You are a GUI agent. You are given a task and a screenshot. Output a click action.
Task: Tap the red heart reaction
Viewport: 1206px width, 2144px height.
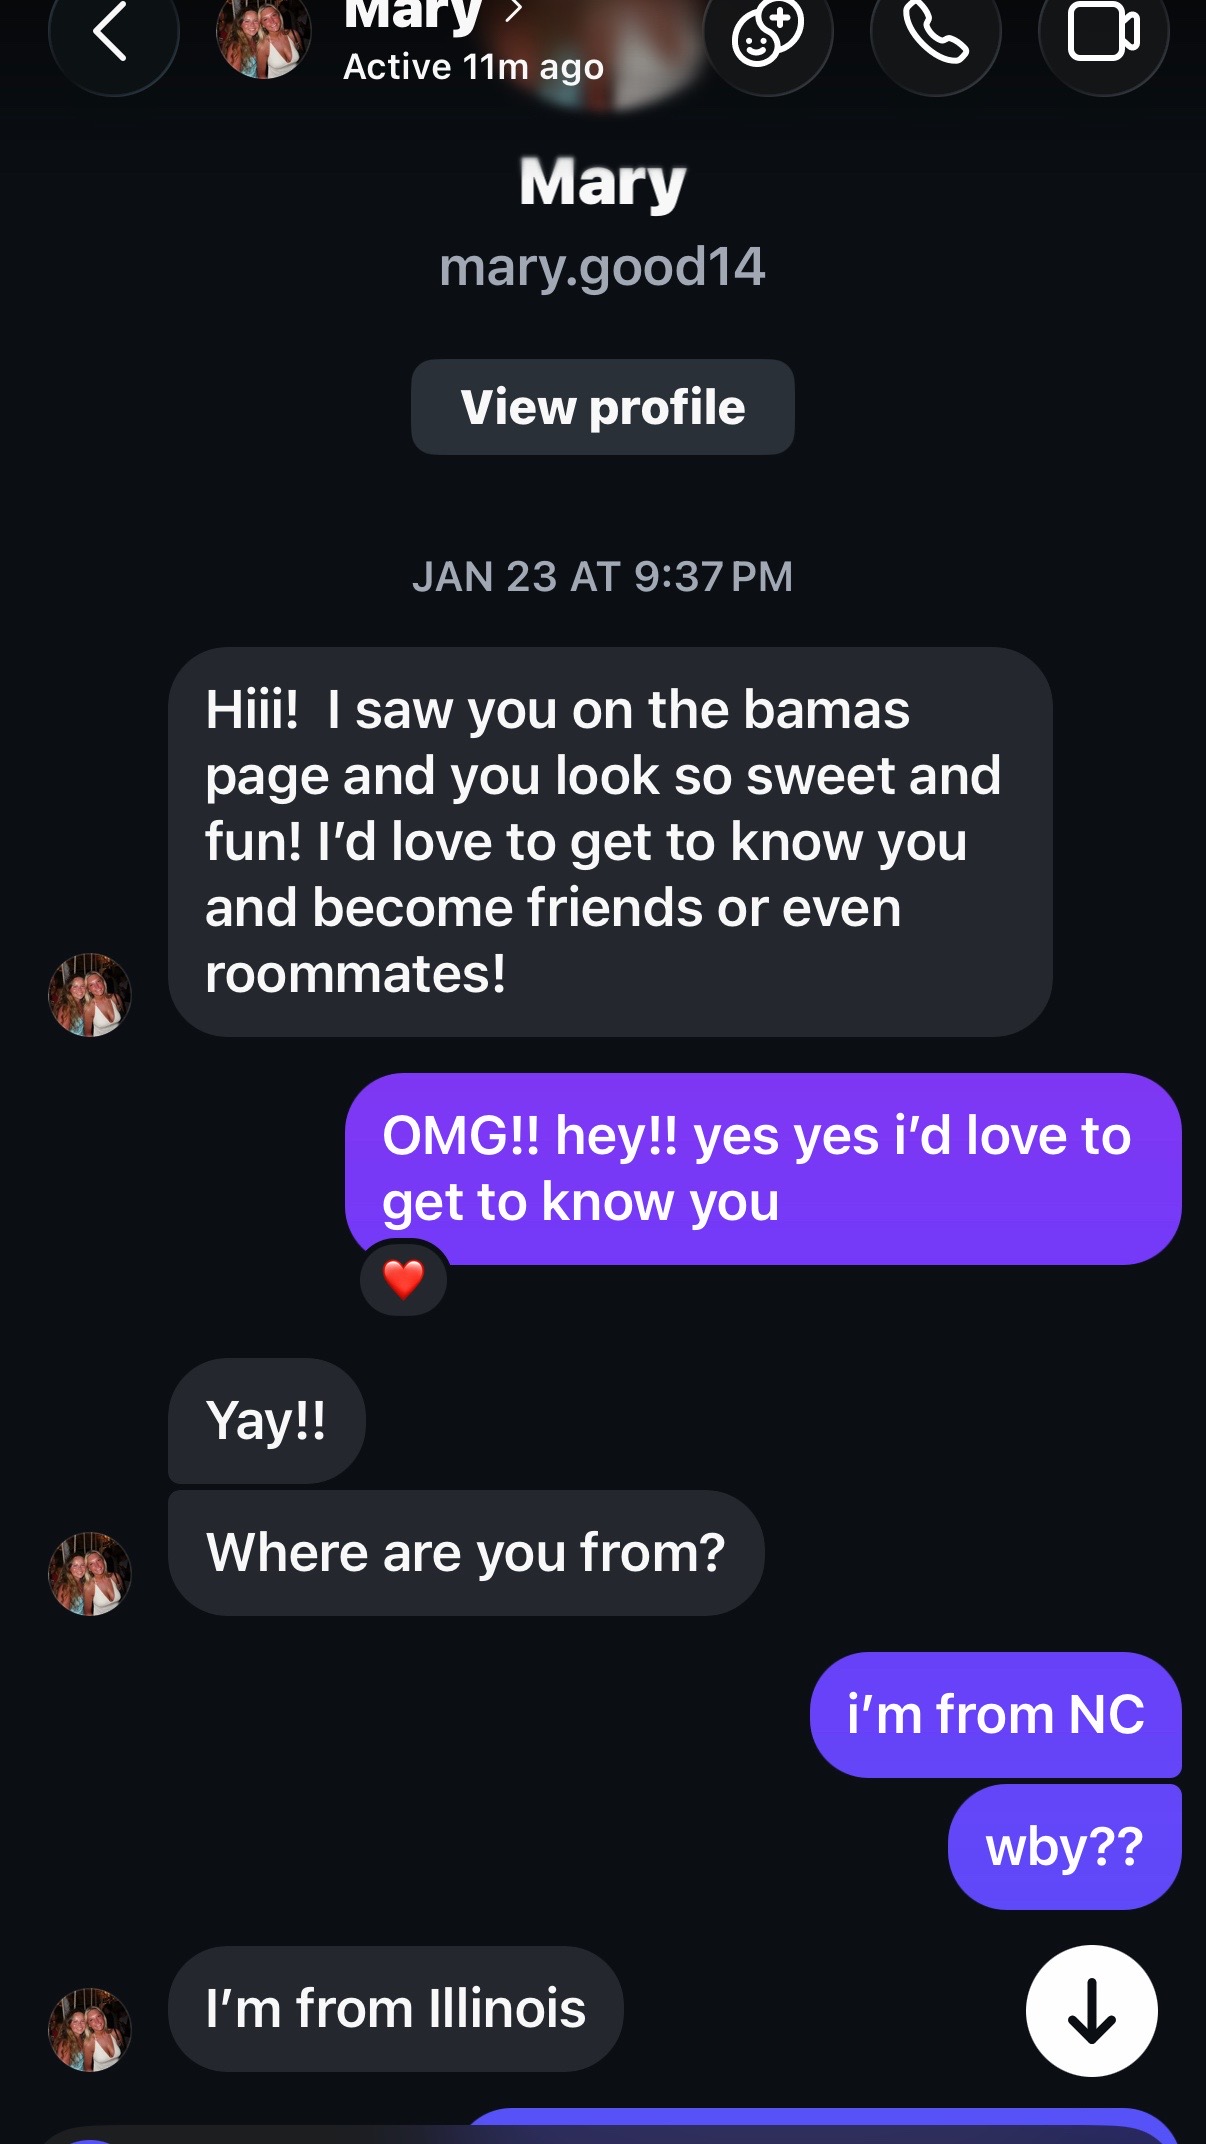[404, 1279]
